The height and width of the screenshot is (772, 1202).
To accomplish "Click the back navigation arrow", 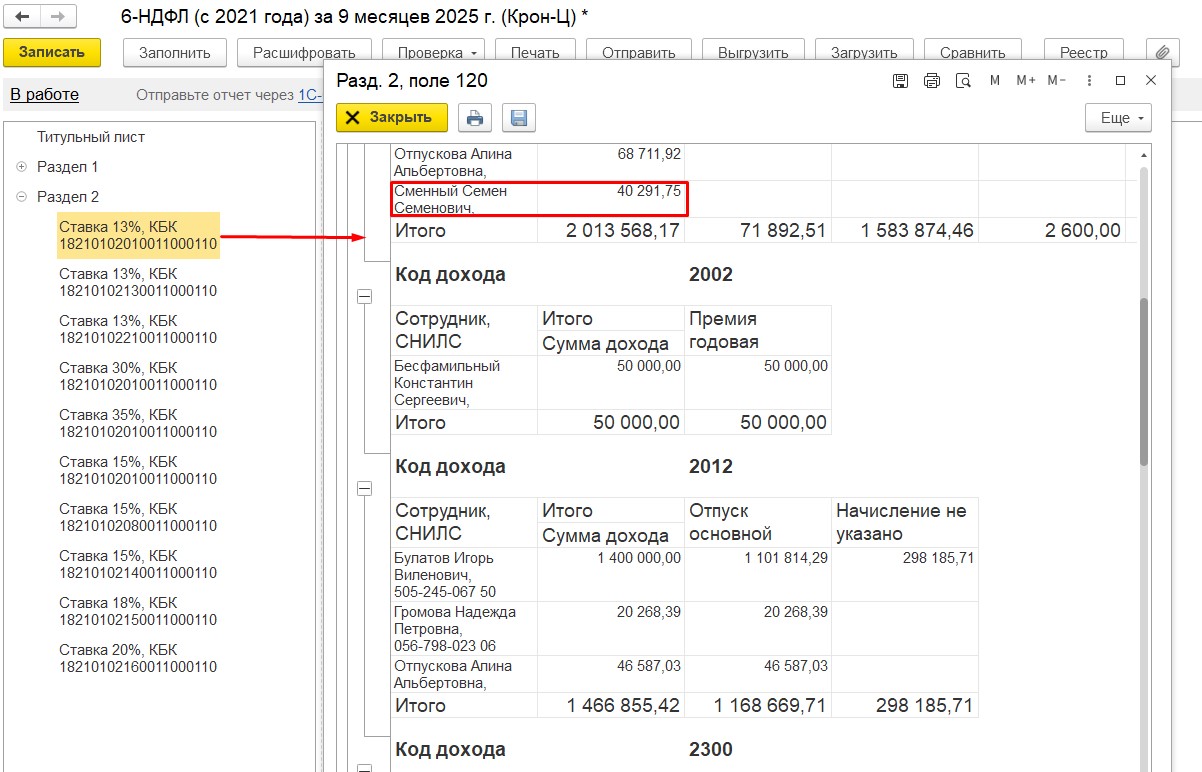I will [x=22, y=18].
